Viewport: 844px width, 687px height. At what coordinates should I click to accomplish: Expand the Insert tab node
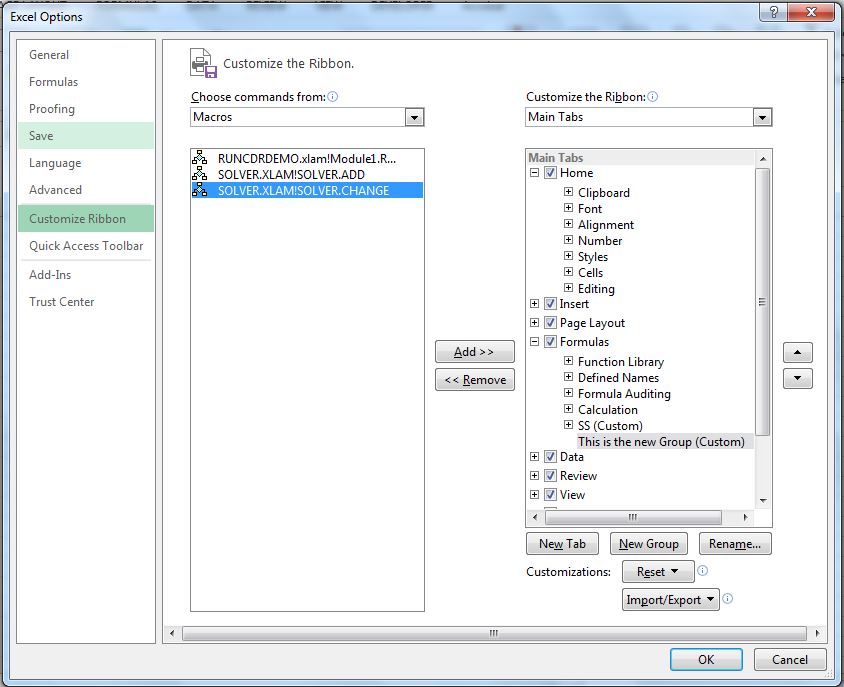point(534,304)
